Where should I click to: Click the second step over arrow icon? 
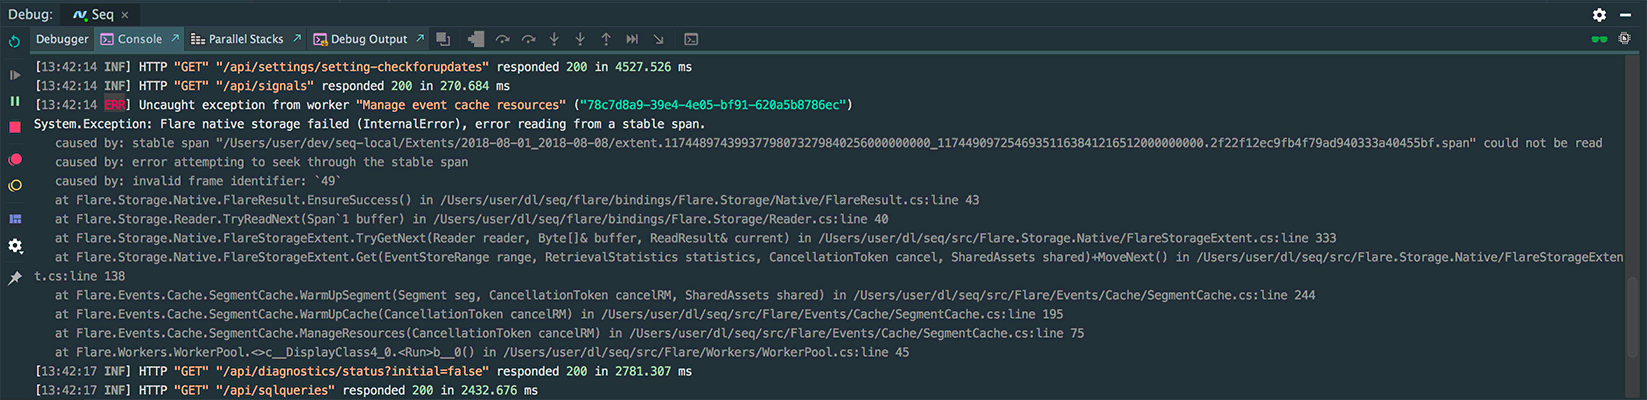pos(528,39)
